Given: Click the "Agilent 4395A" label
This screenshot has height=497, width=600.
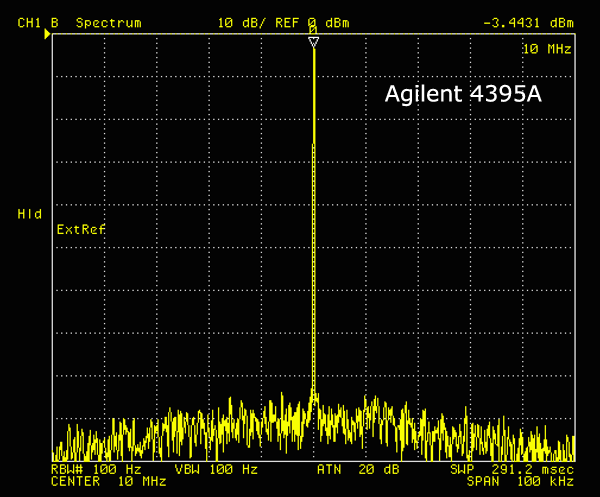Looking at the screenshot, I should coord(463,94).
